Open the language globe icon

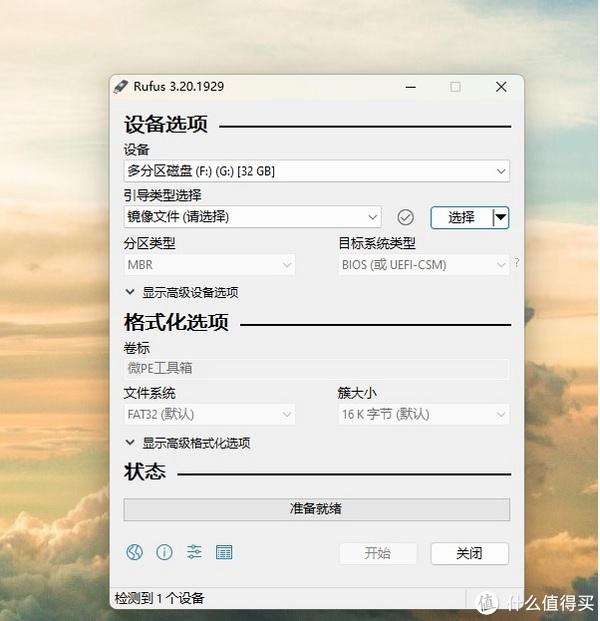[134, 552]
